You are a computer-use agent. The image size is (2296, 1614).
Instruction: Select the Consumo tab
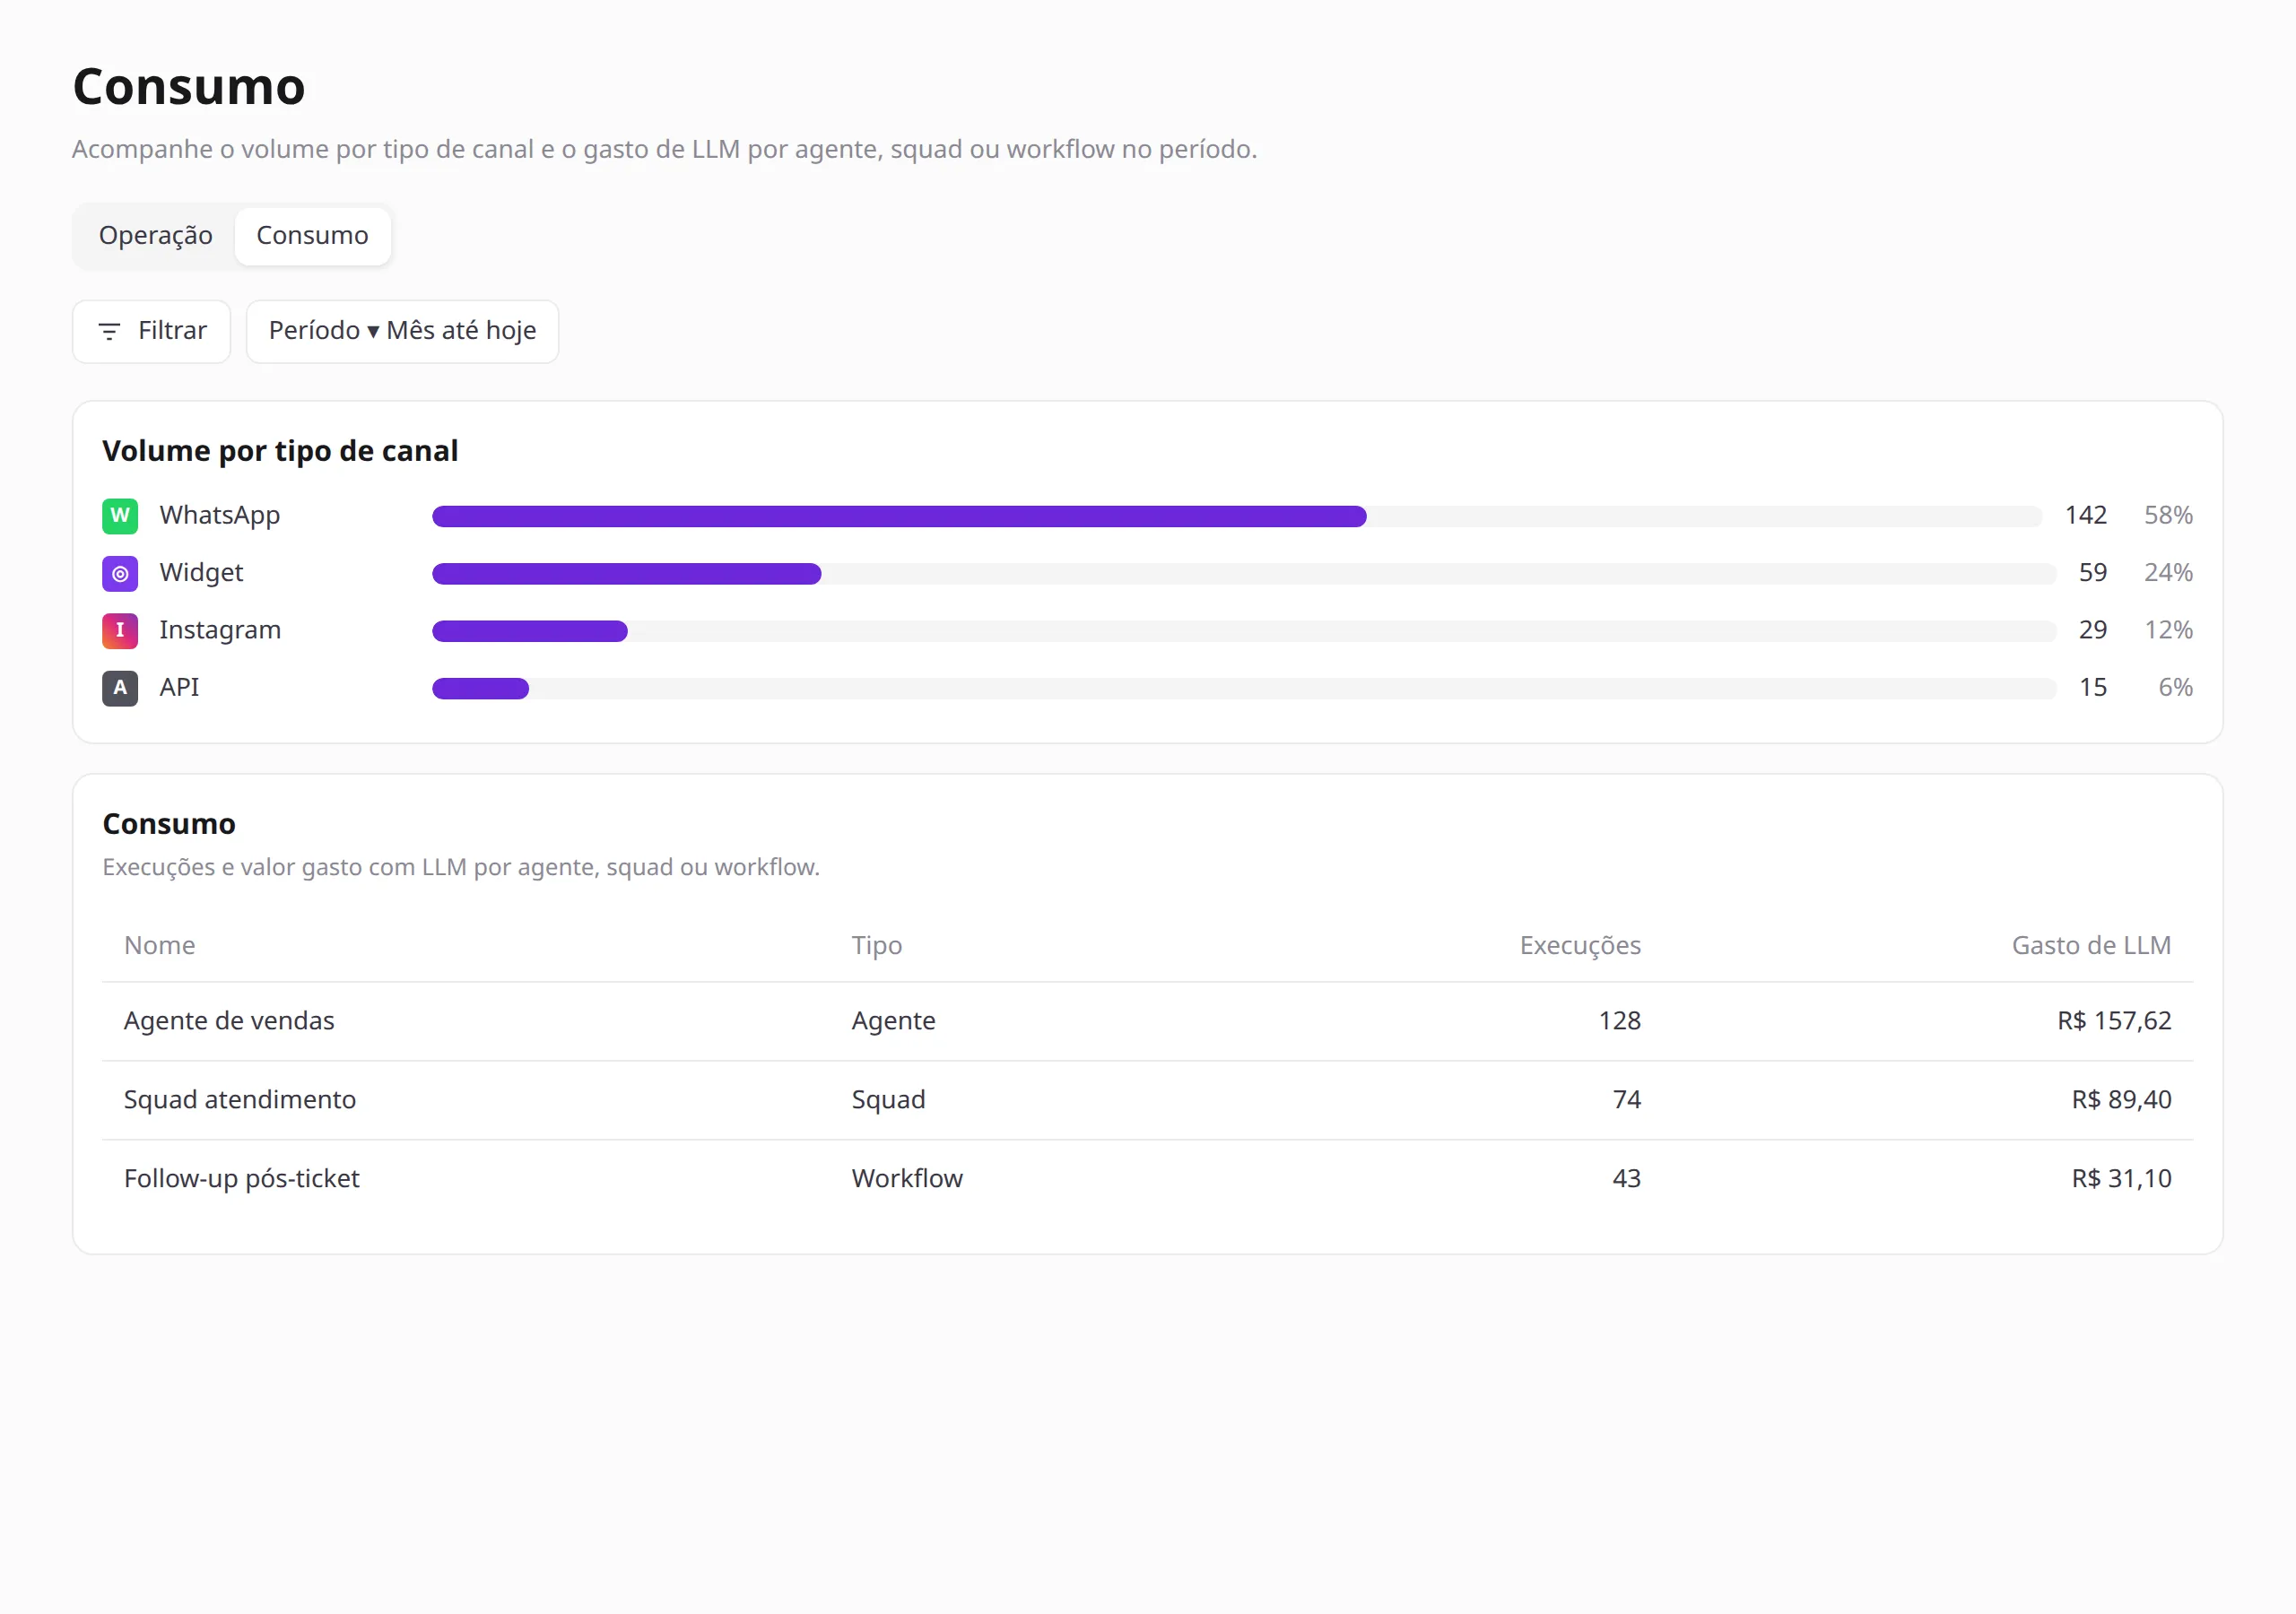[x=312, y=236]
